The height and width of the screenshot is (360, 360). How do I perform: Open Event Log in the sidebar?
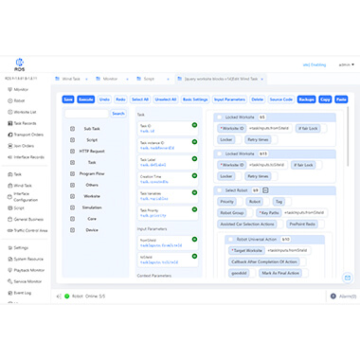click(20, 293)
